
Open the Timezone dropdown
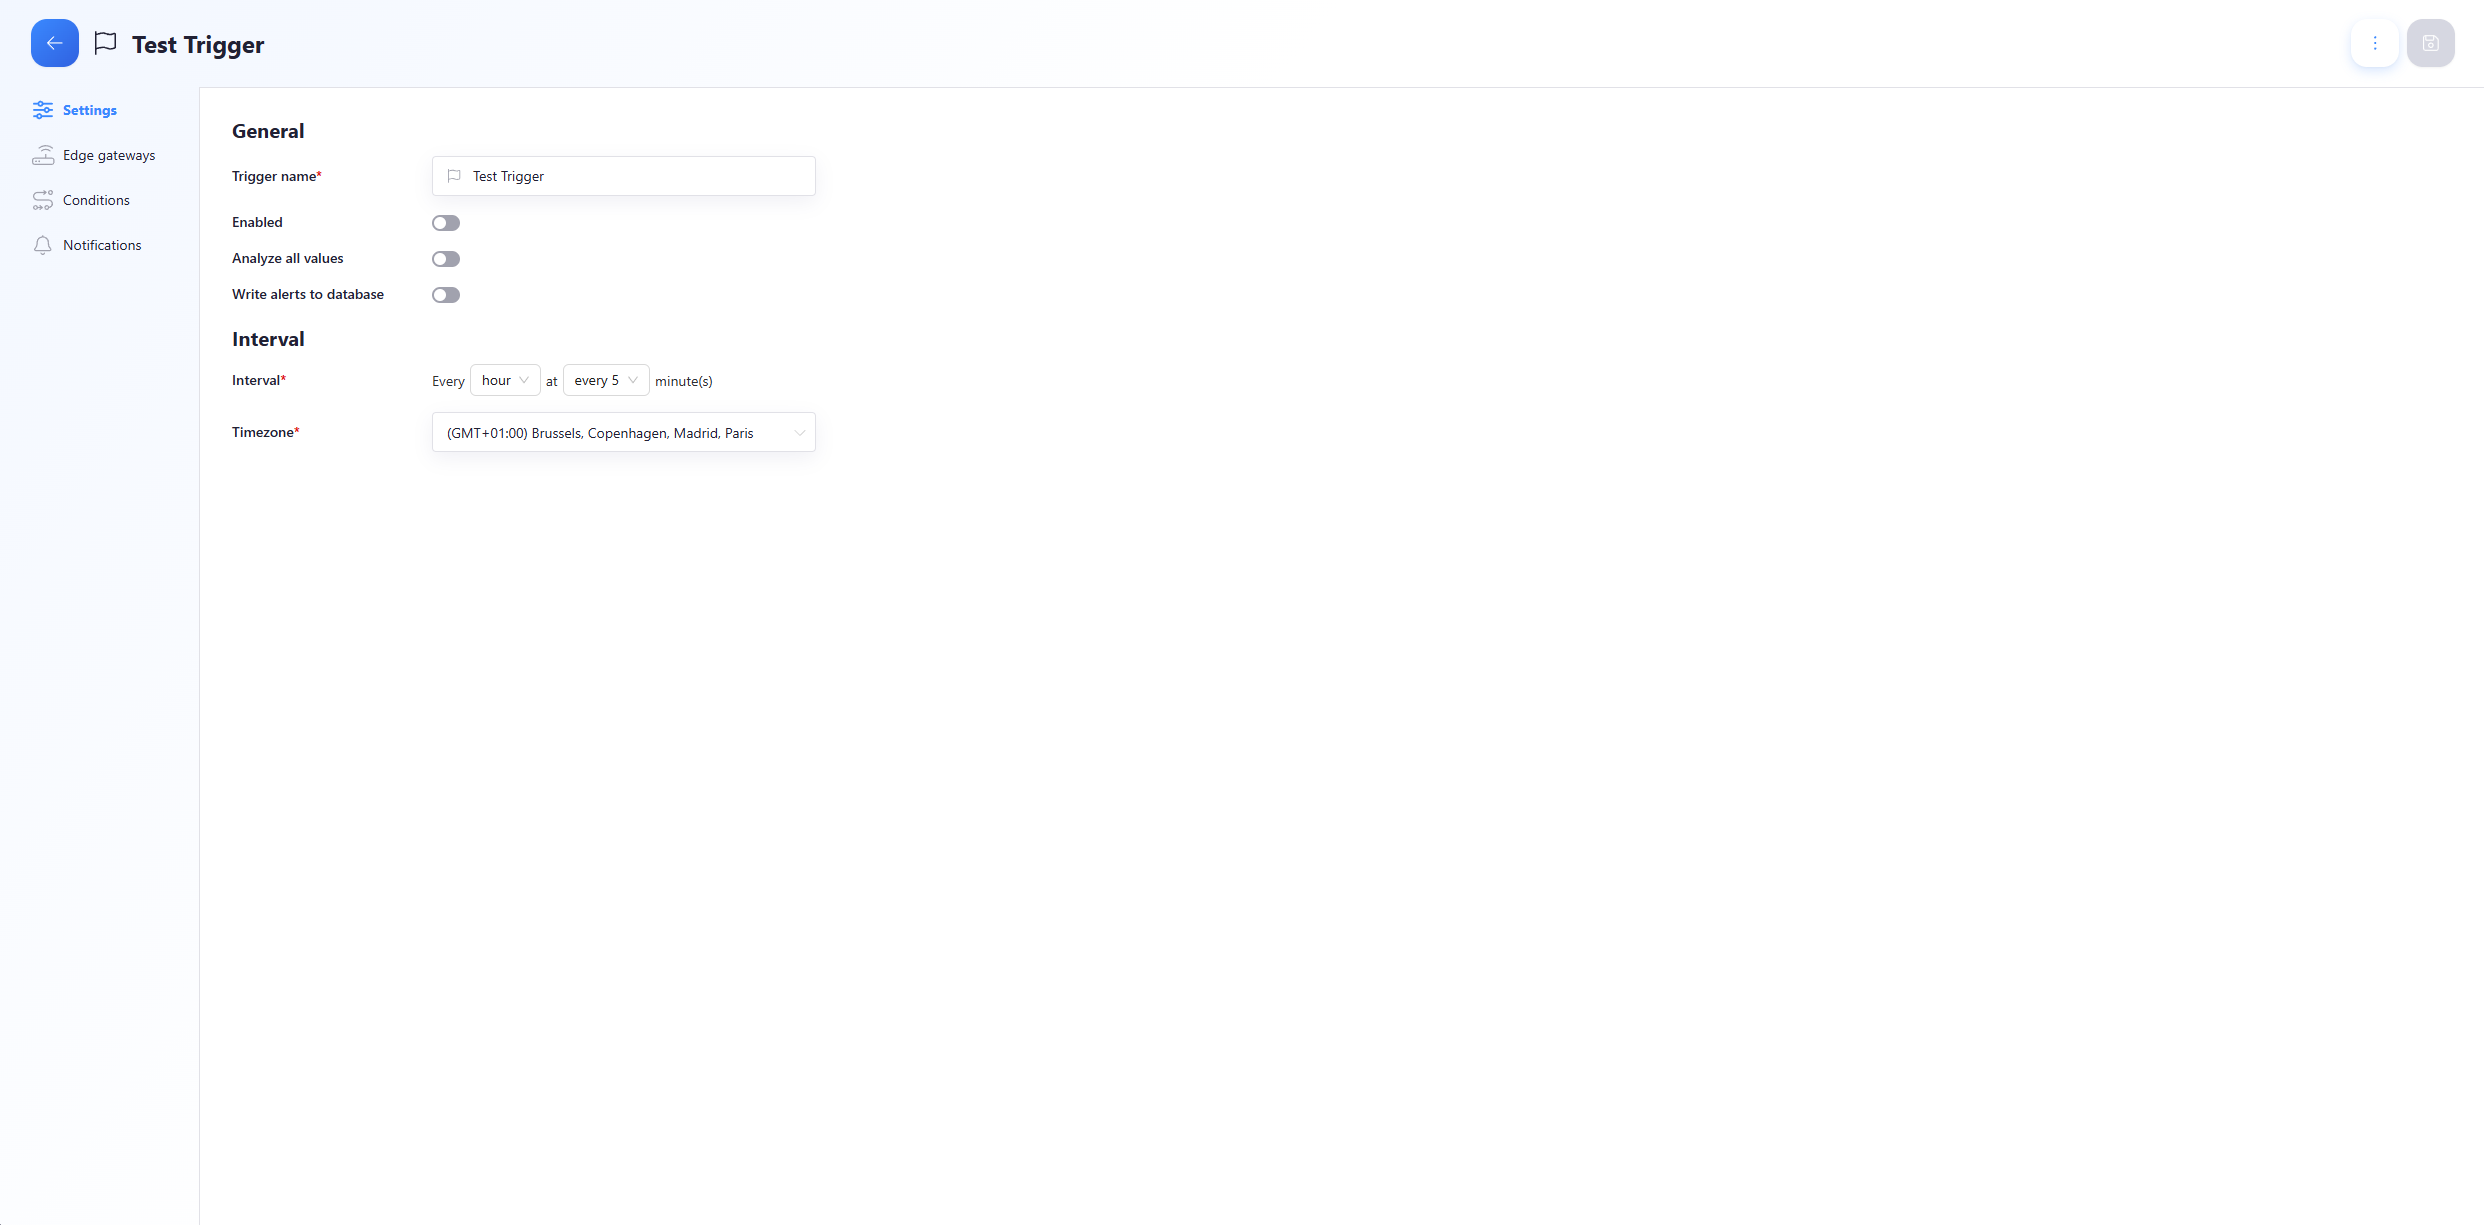pyautogui.click(x=624, y=432)
